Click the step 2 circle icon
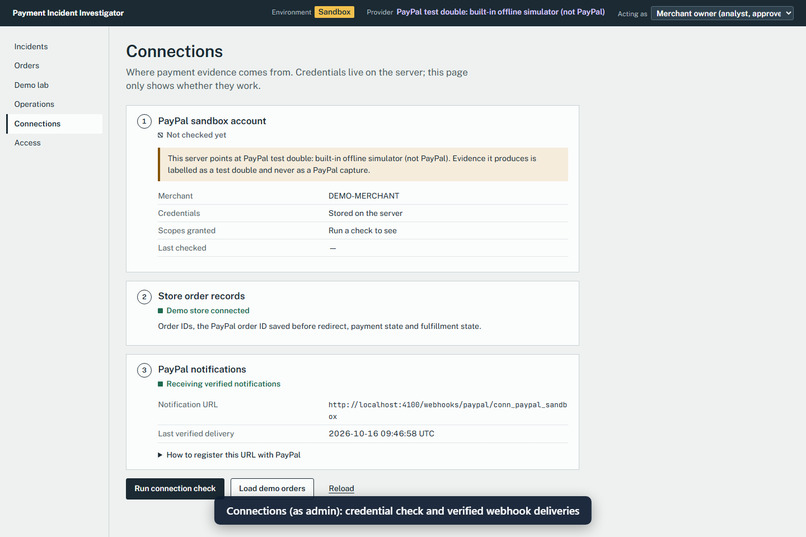806x537 pixels. tap(144, 297)
